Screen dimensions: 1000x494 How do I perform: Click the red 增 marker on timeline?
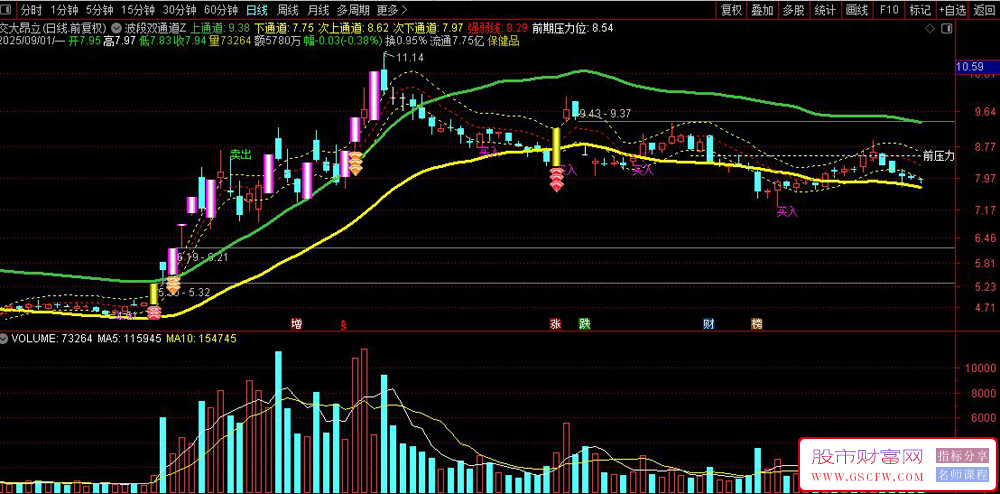296,324
